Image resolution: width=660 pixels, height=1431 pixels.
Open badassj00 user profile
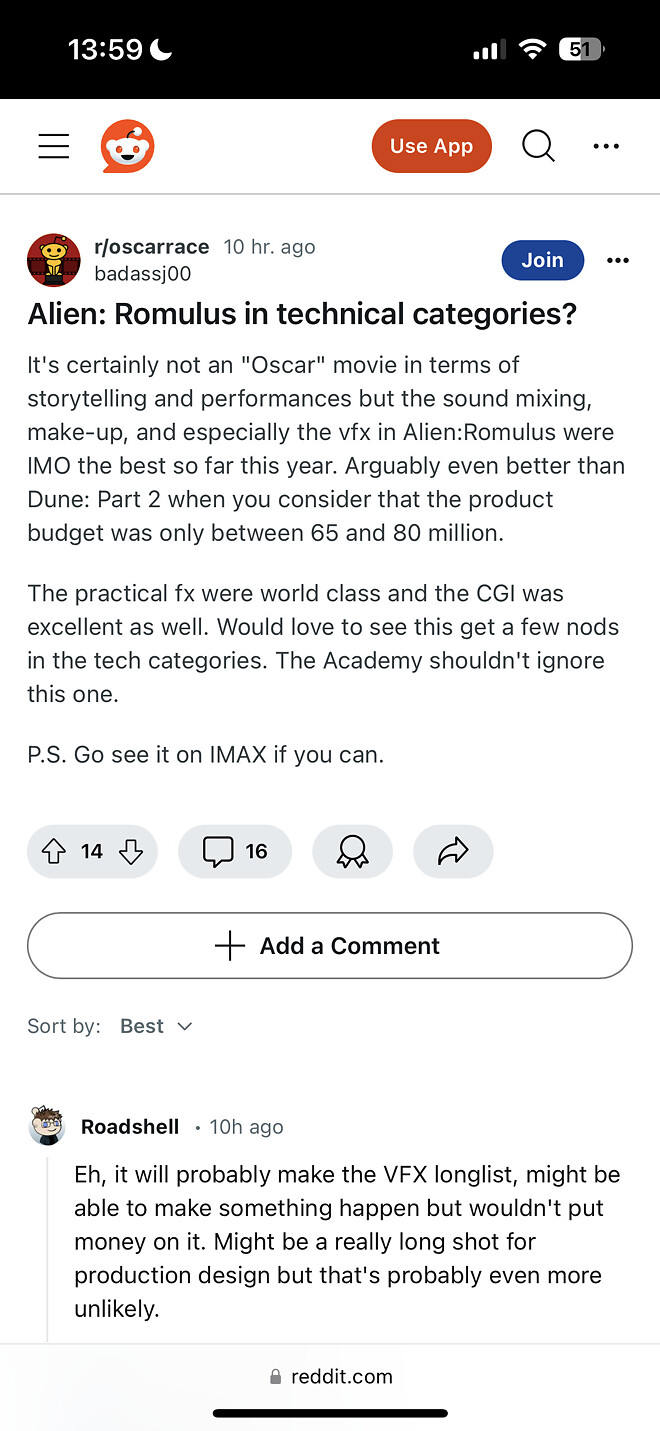[x=142, y=273]
